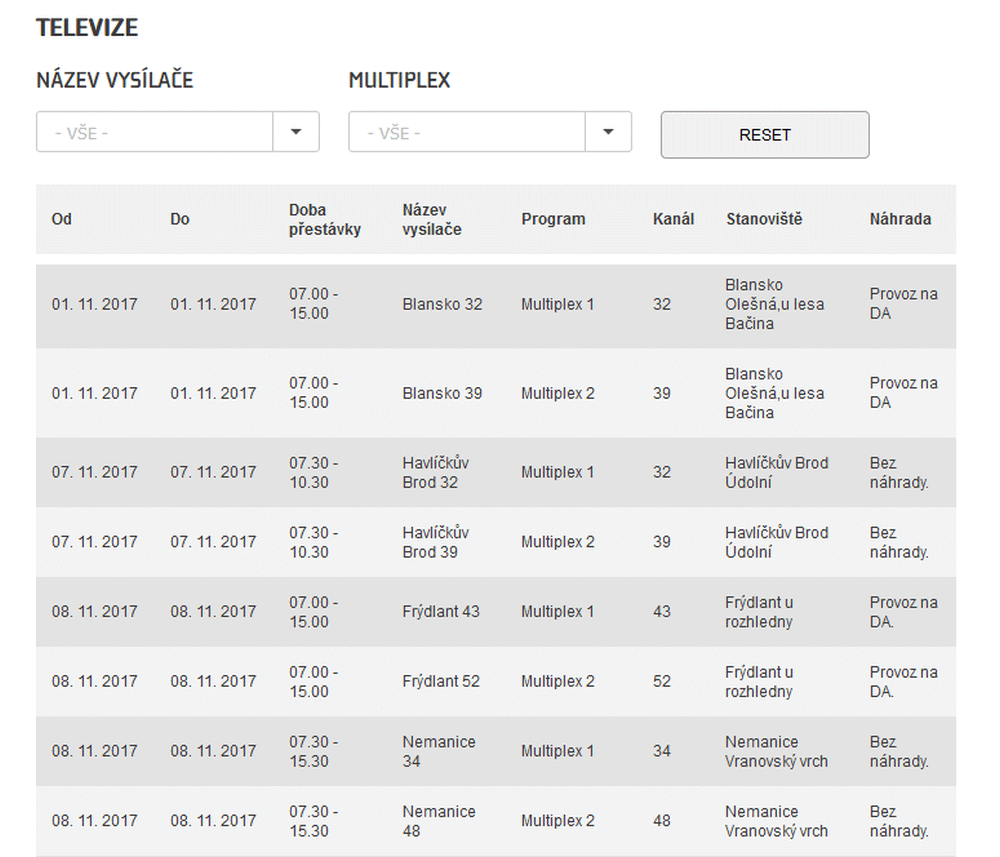Click the Doba přestávky column header
1000x857 pixels.
(325, 220)
